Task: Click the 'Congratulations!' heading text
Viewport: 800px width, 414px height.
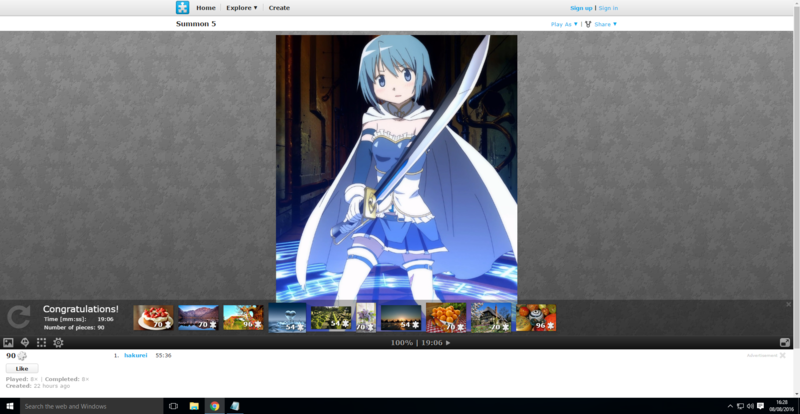Action: [x=81, y=309]
